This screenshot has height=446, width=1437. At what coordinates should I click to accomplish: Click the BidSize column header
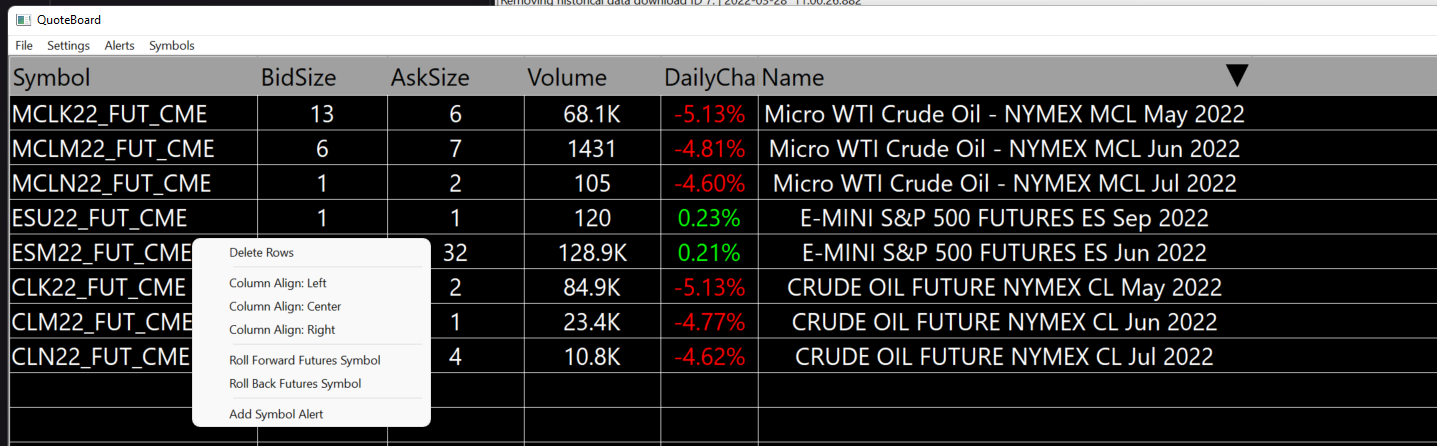pyautogui.click(x=298, y=78)
